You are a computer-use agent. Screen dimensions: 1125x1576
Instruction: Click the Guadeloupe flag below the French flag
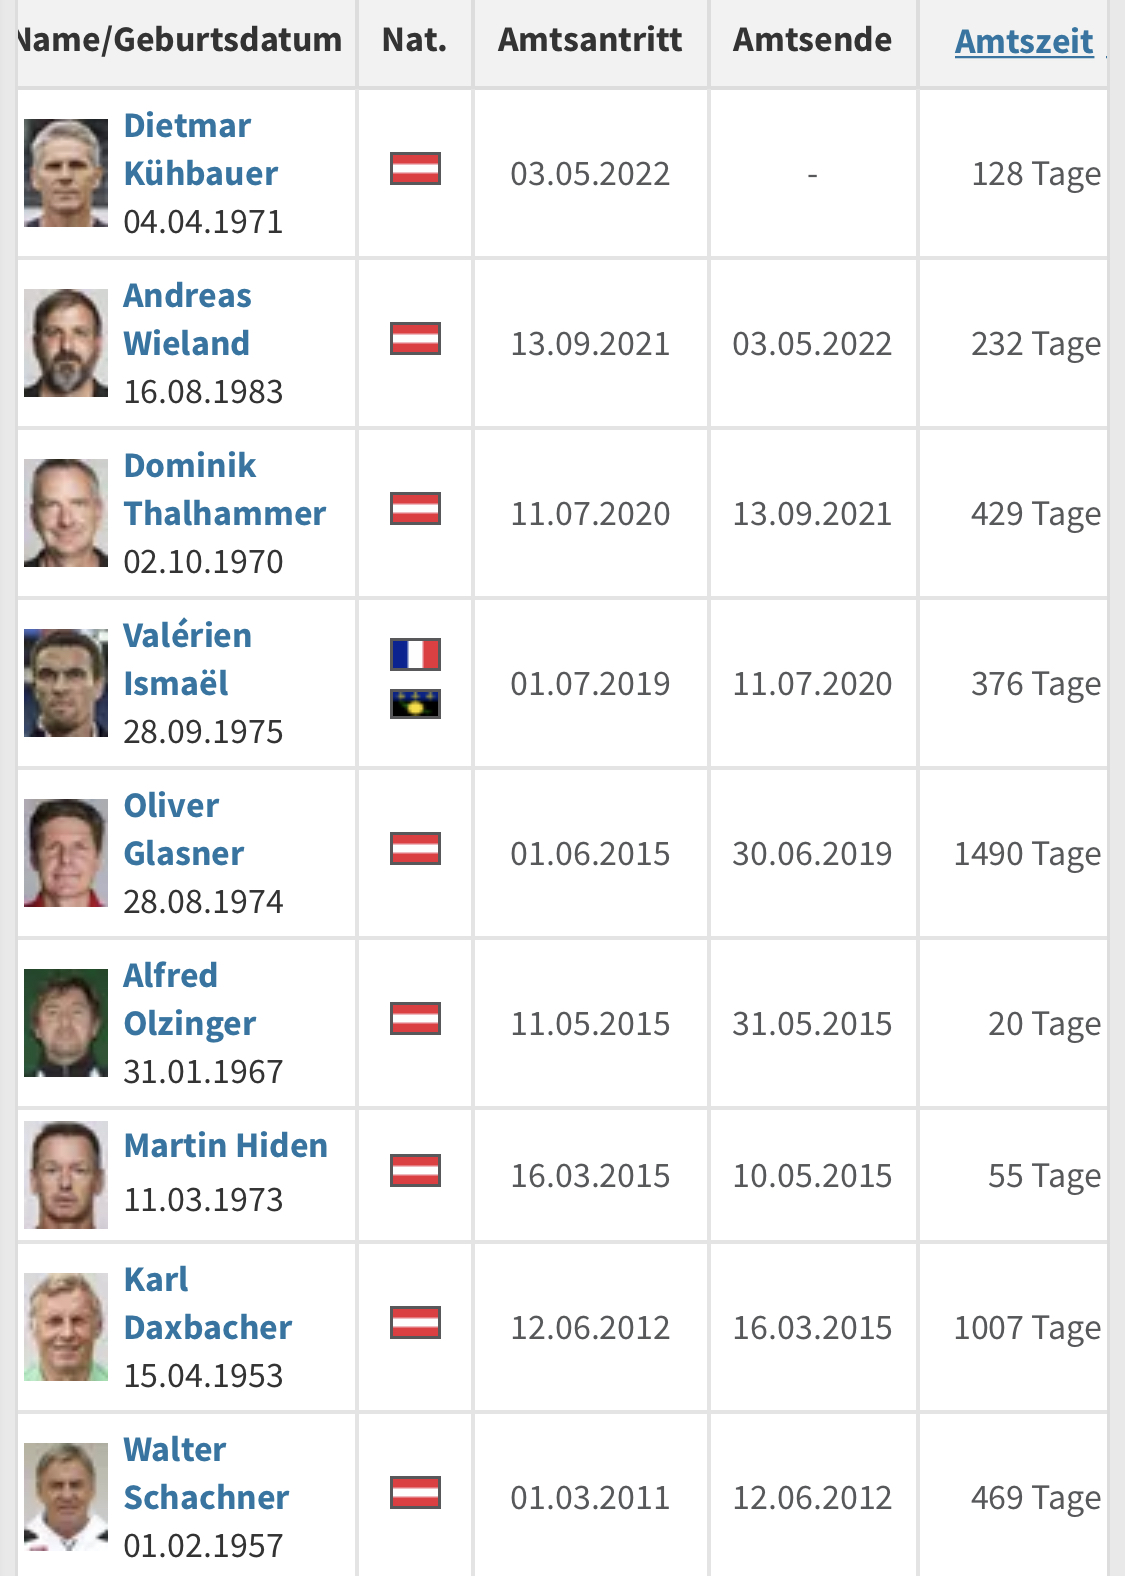[x=415, y=705]
